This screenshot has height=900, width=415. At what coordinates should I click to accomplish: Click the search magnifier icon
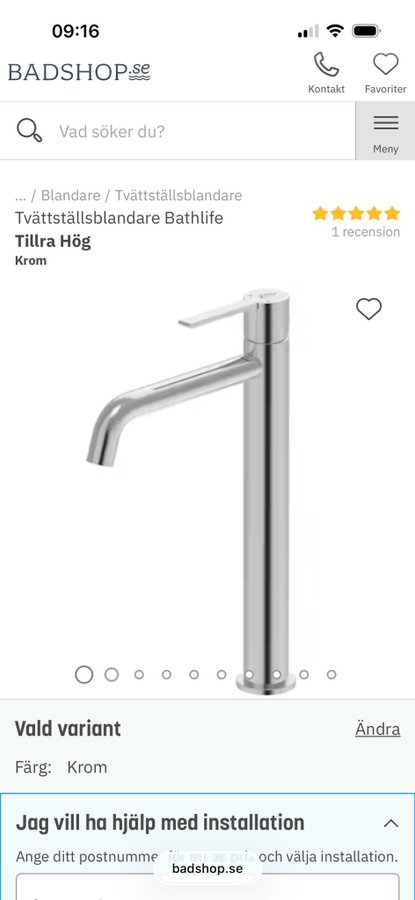click(29, 131)
